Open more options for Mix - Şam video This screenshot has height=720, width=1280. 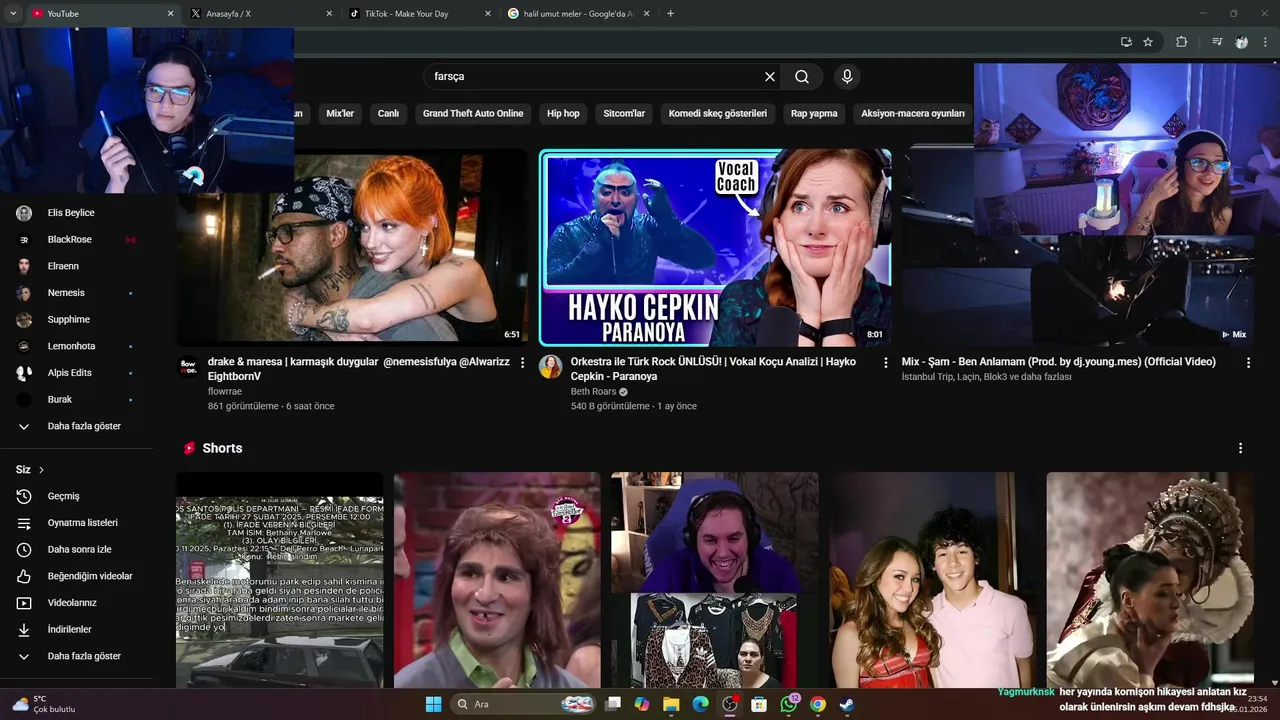[1248, 363]
